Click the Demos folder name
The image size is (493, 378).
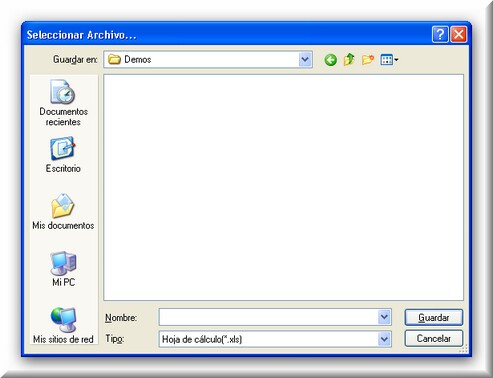[x=137, y=60]
